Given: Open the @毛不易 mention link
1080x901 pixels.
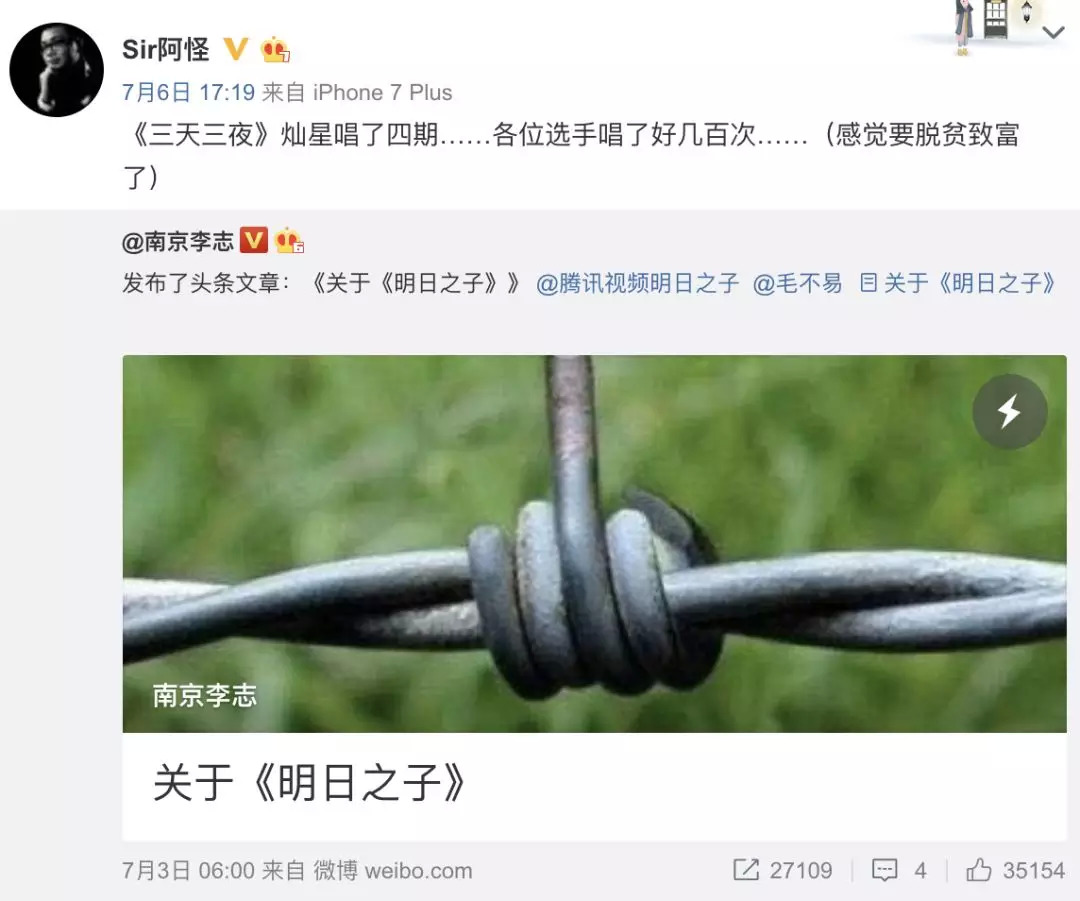Looking at the screenshot, I should (797, 283).
